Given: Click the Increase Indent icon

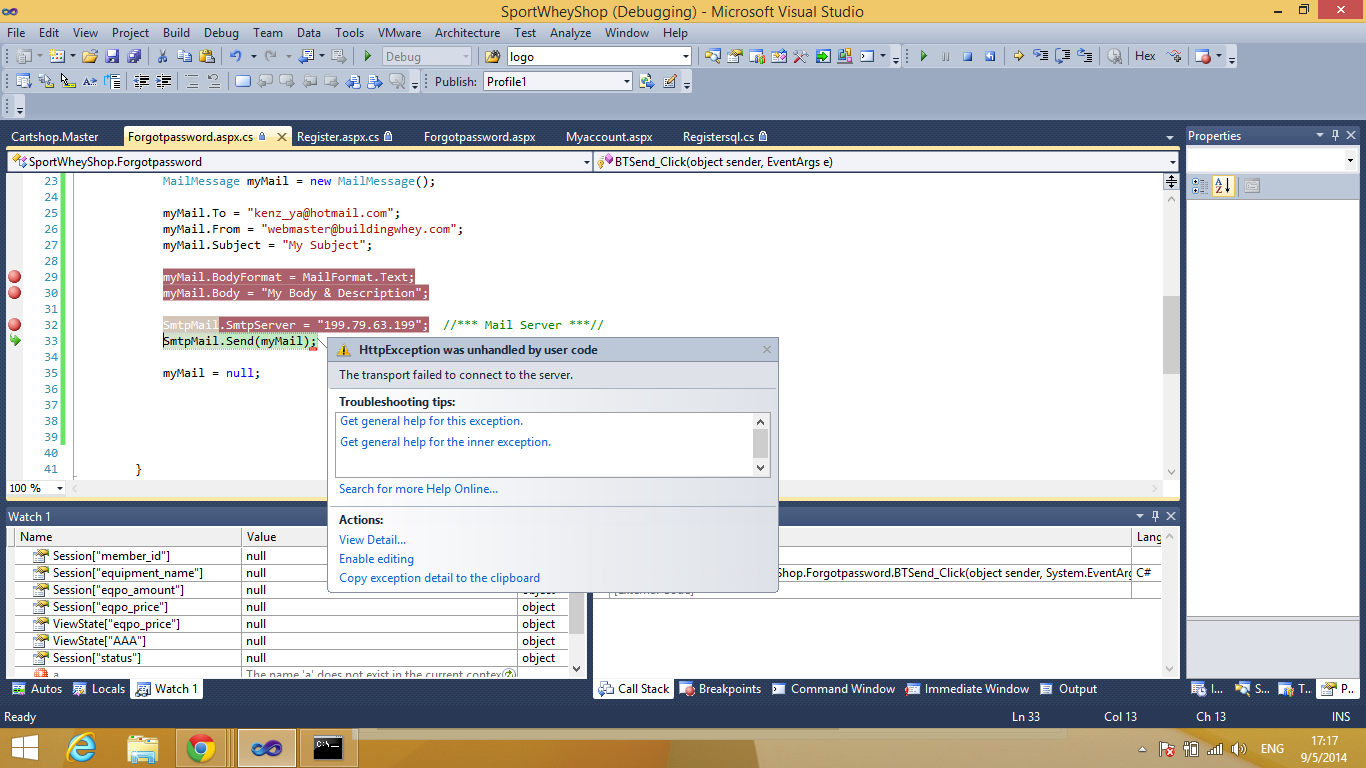Looking at the screenshot, I should [163, 82].
